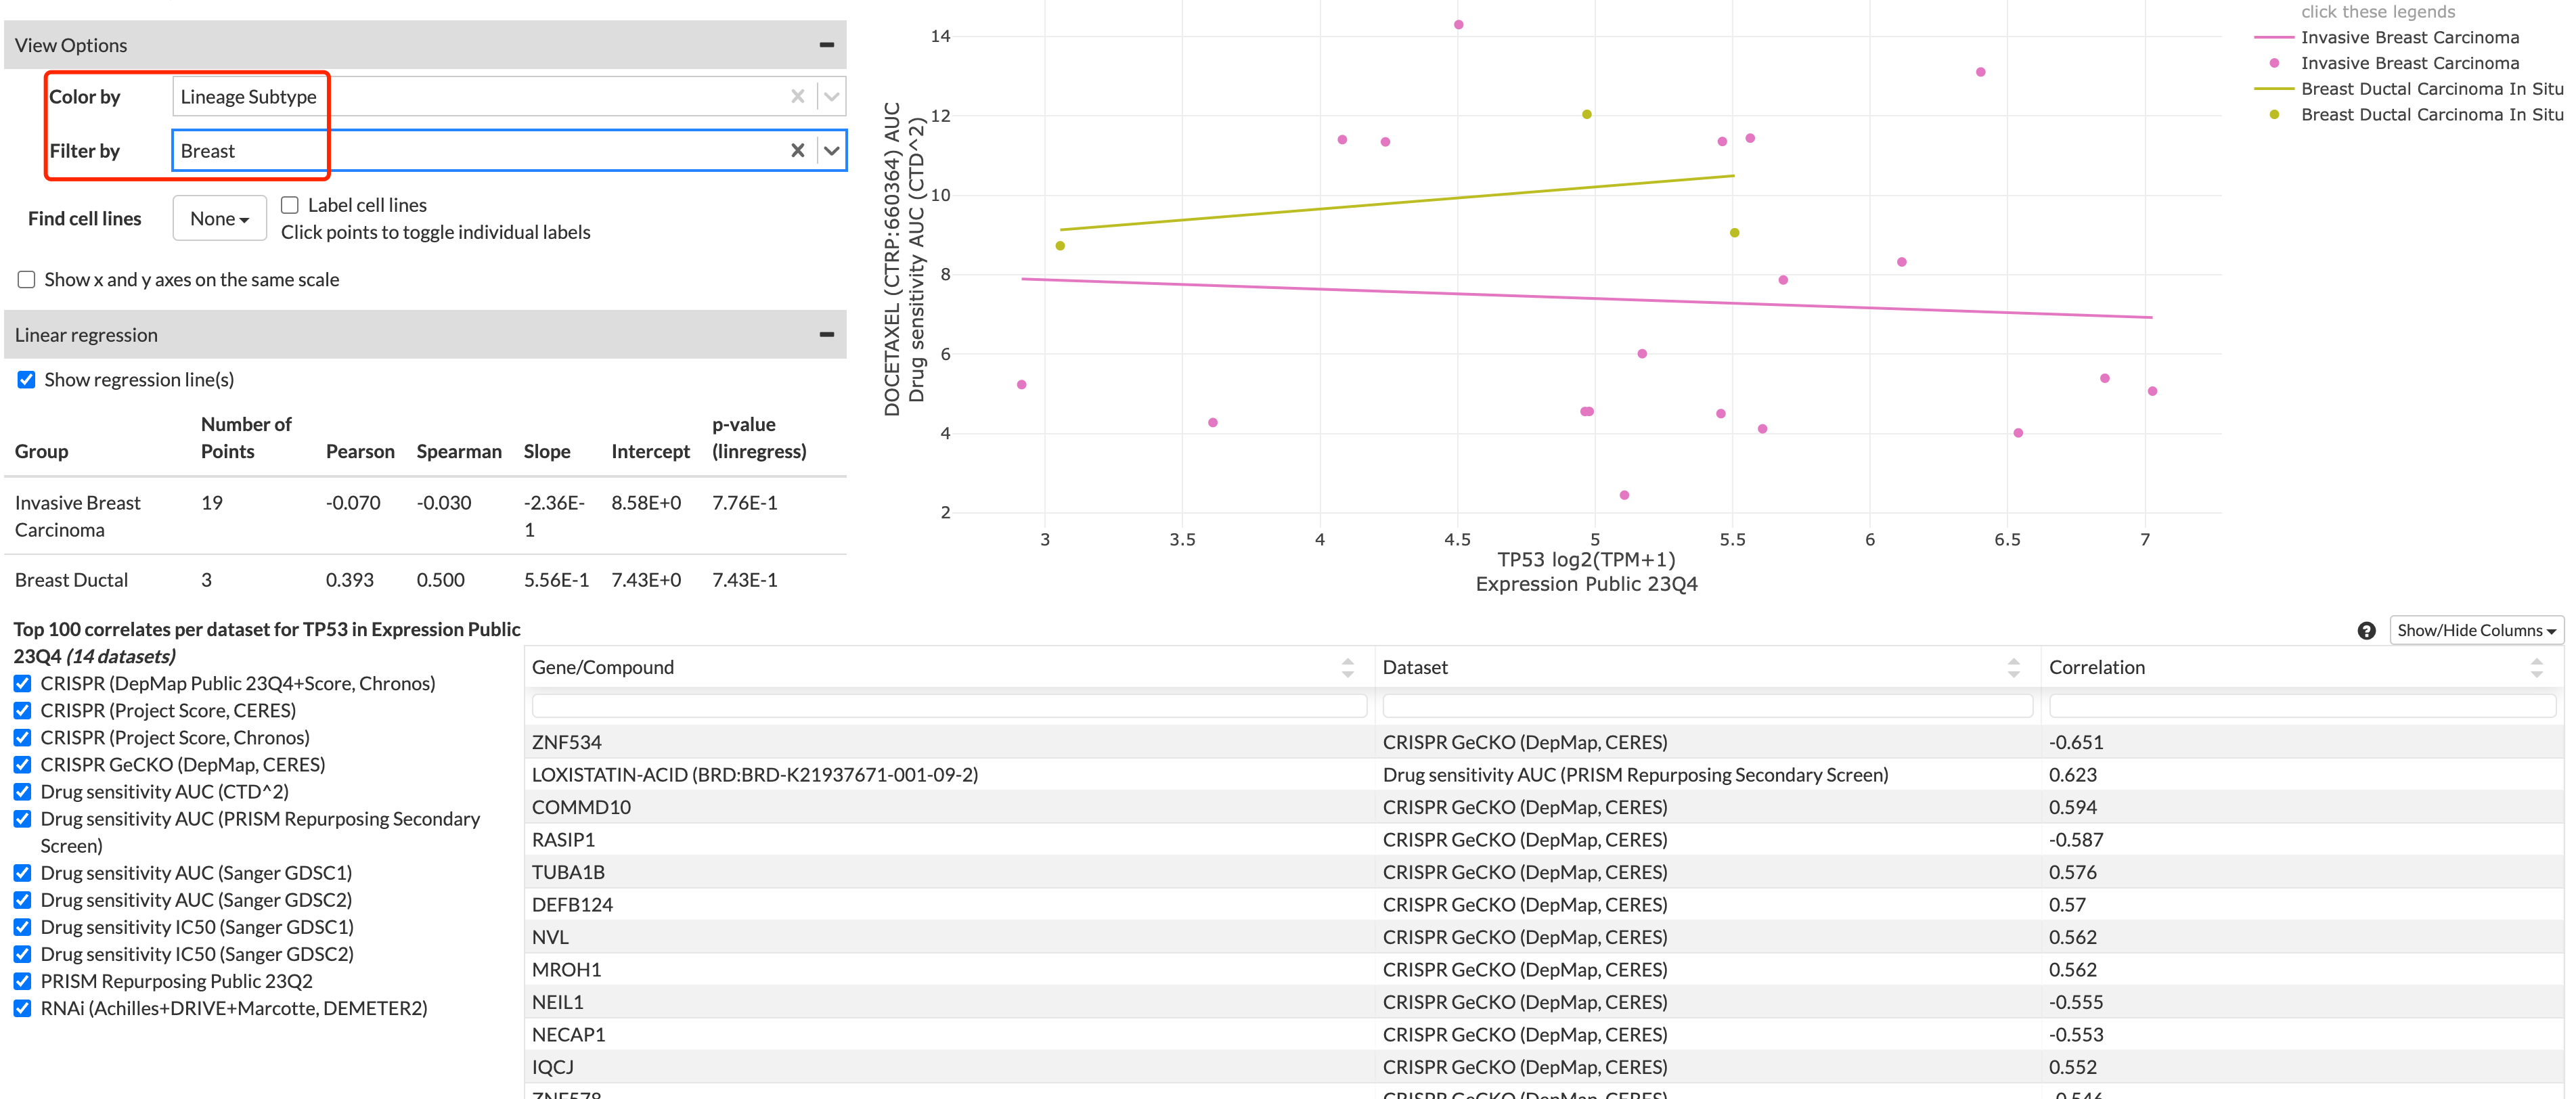
Task: Open Find cell lines None dropdown
Action: point(219,219)
